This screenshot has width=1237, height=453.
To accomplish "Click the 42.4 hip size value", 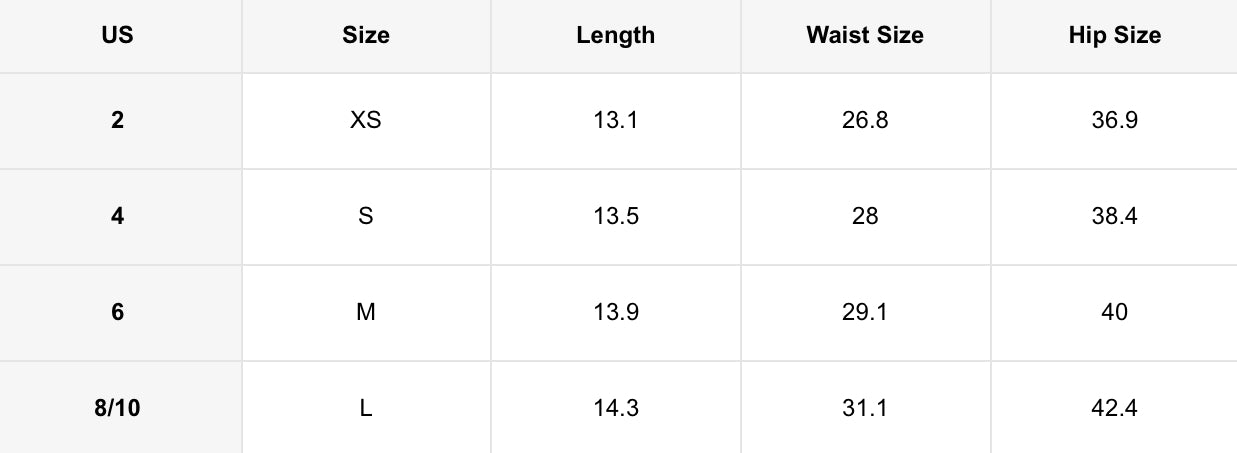I will [x=1114, y=408].
